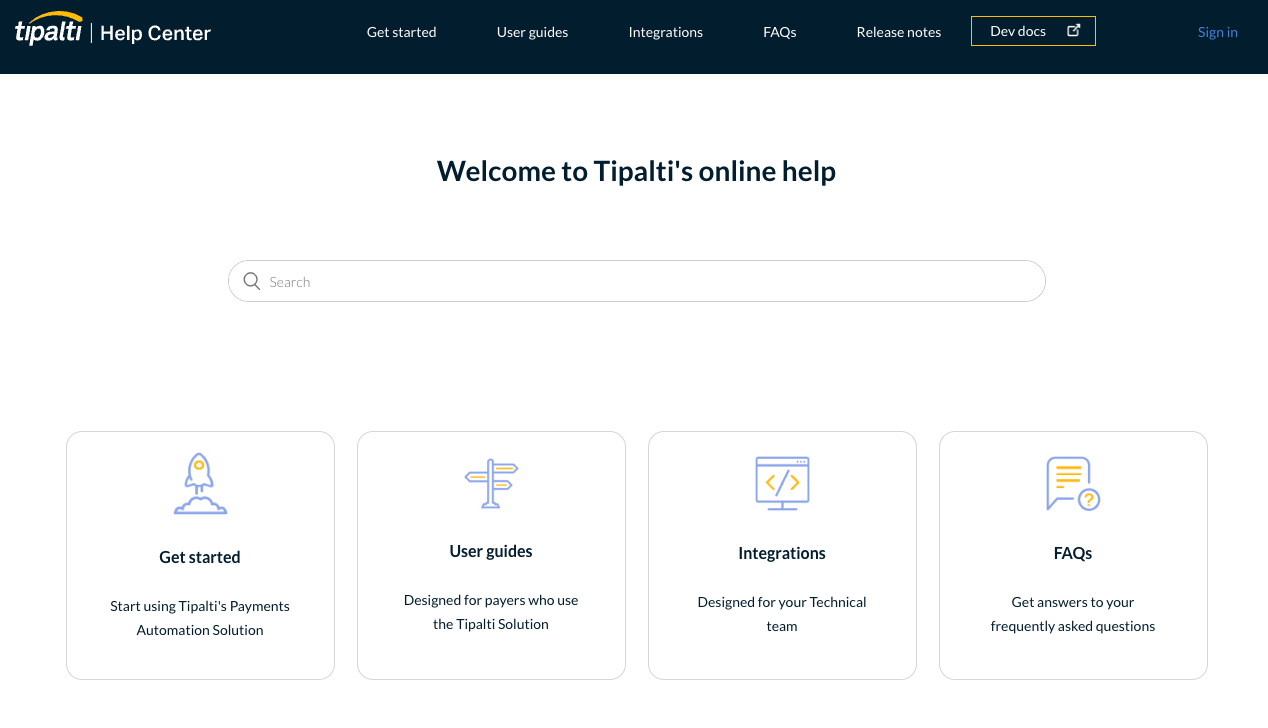Click the code monitor Integrations icon
The width and height of the screenshot is (1268, 728).
(782, 483)
